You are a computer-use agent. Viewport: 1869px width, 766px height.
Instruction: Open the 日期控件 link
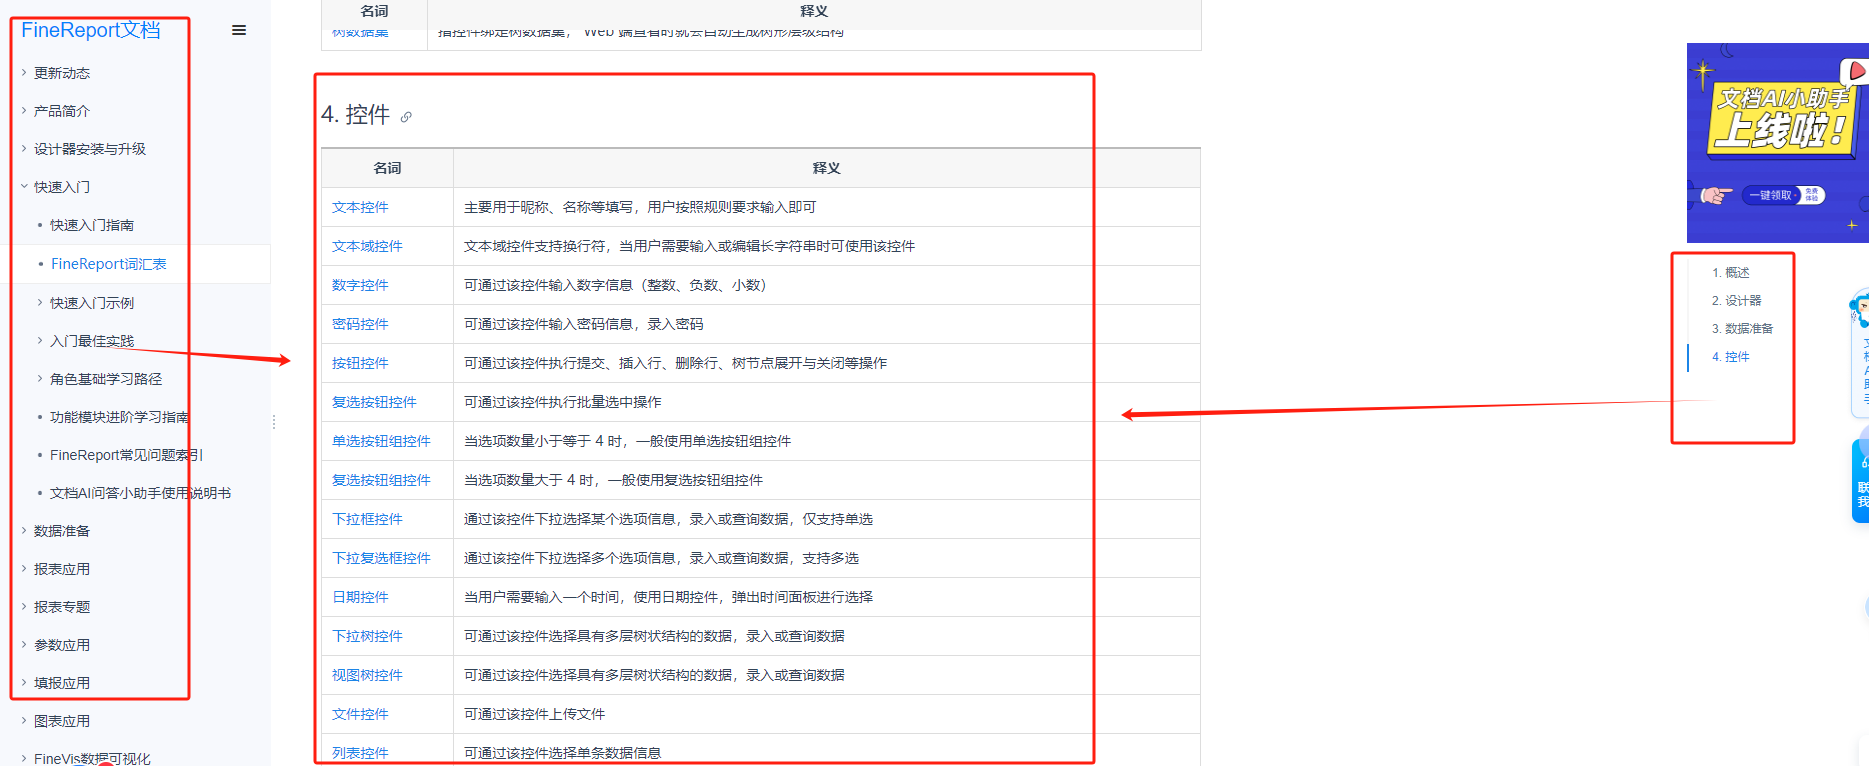tap(360, 597)
